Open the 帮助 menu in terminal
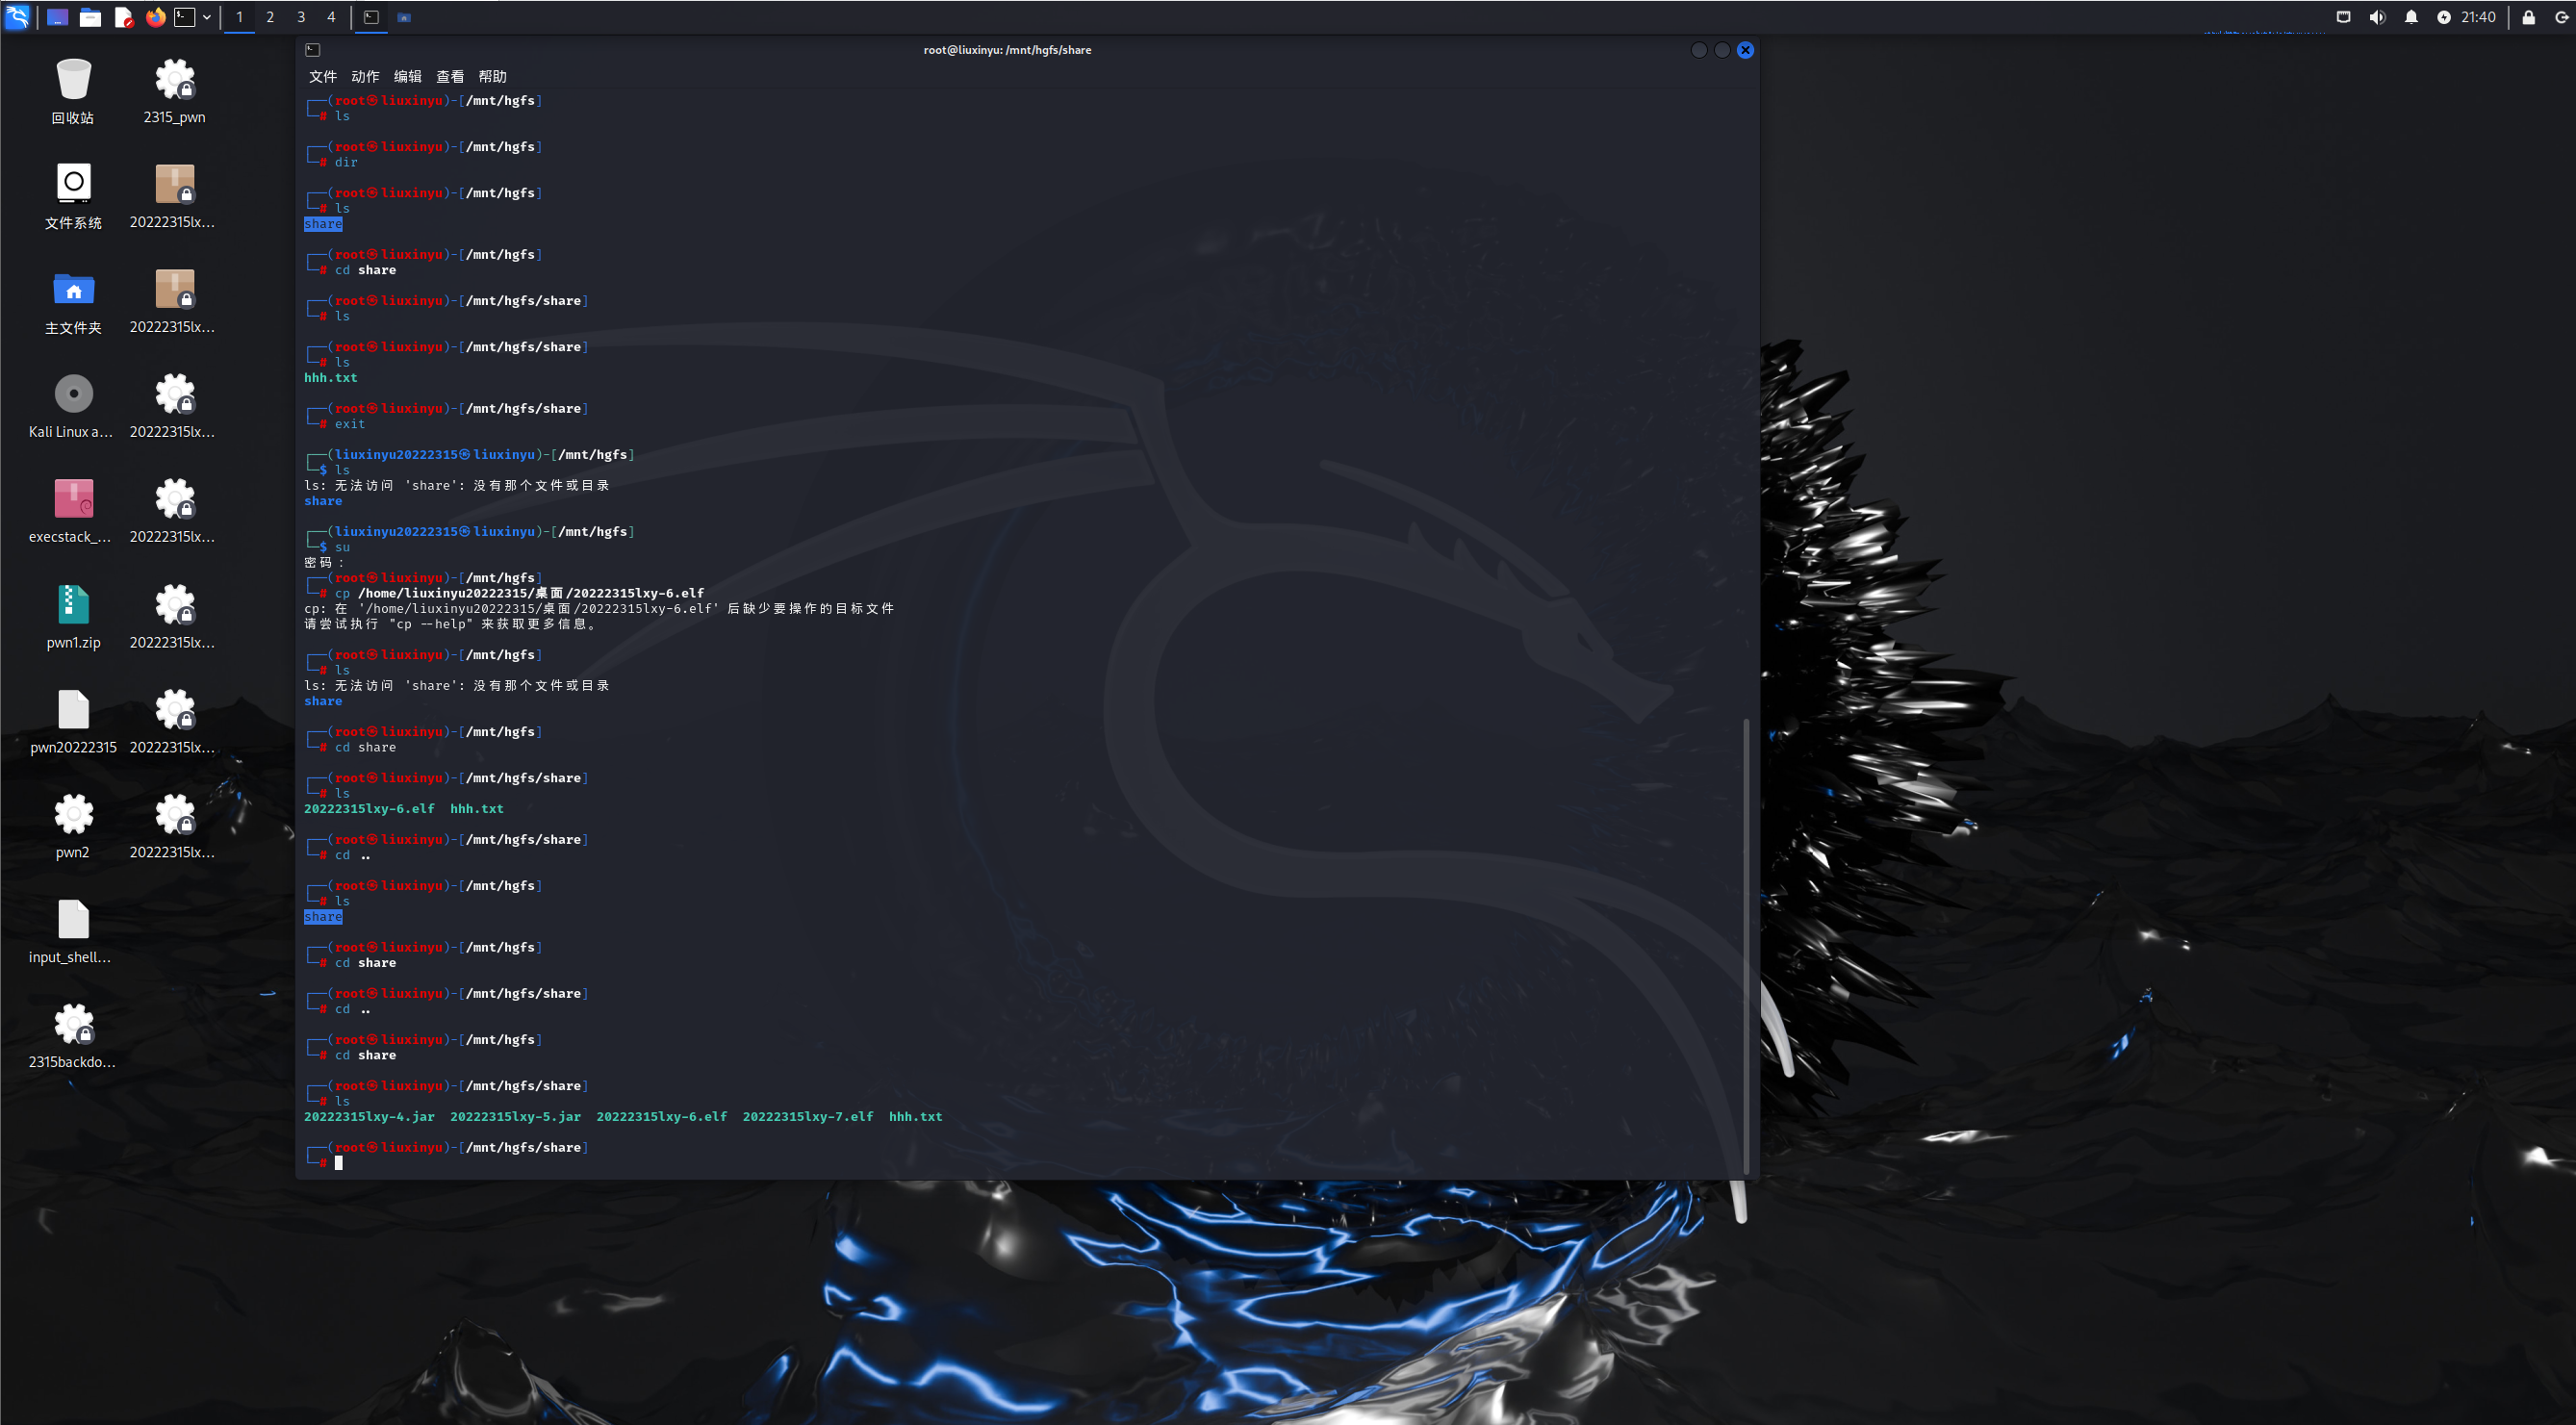The width and height of the screenshot is (2576, 1425). tap(492, 77)
